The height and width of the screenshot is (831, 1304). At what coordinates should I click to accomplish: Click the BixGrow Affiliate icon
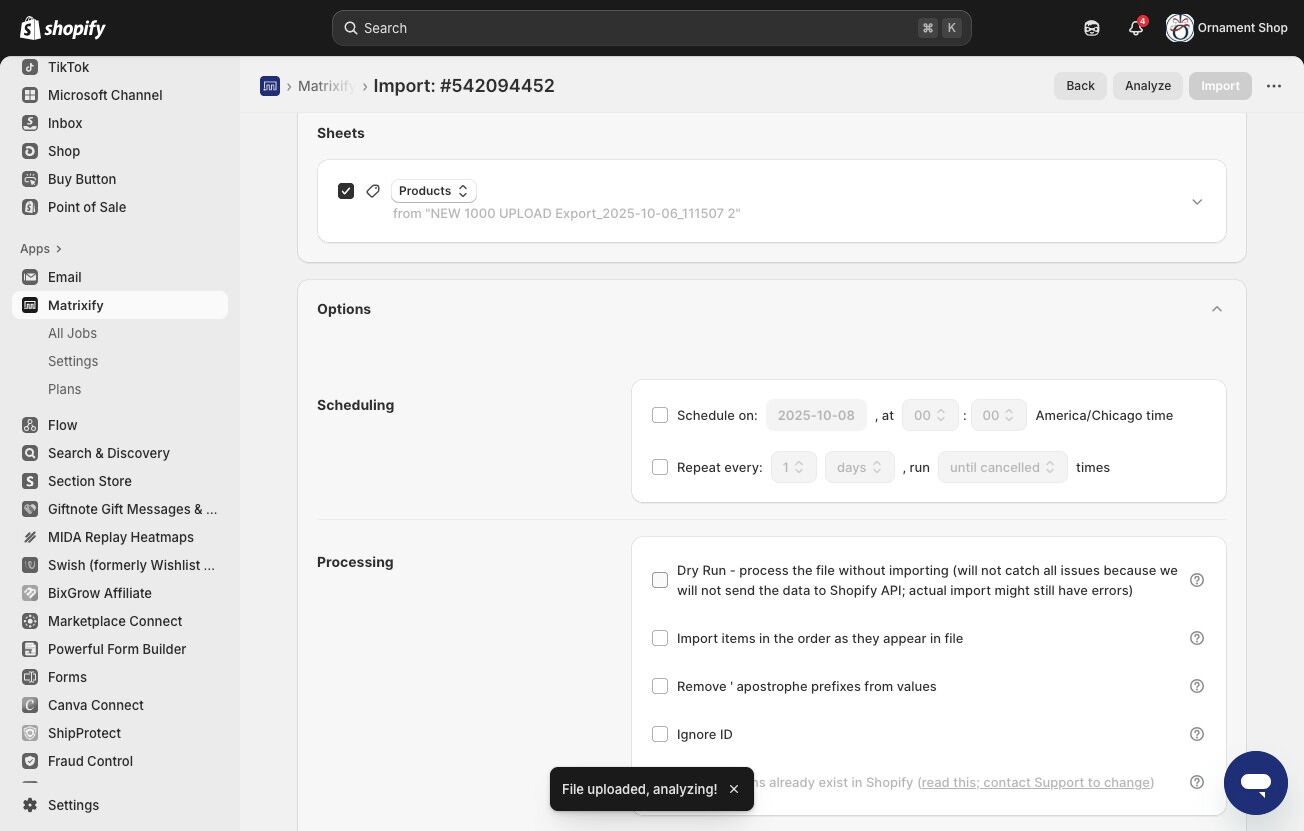[x=30, y=593]
